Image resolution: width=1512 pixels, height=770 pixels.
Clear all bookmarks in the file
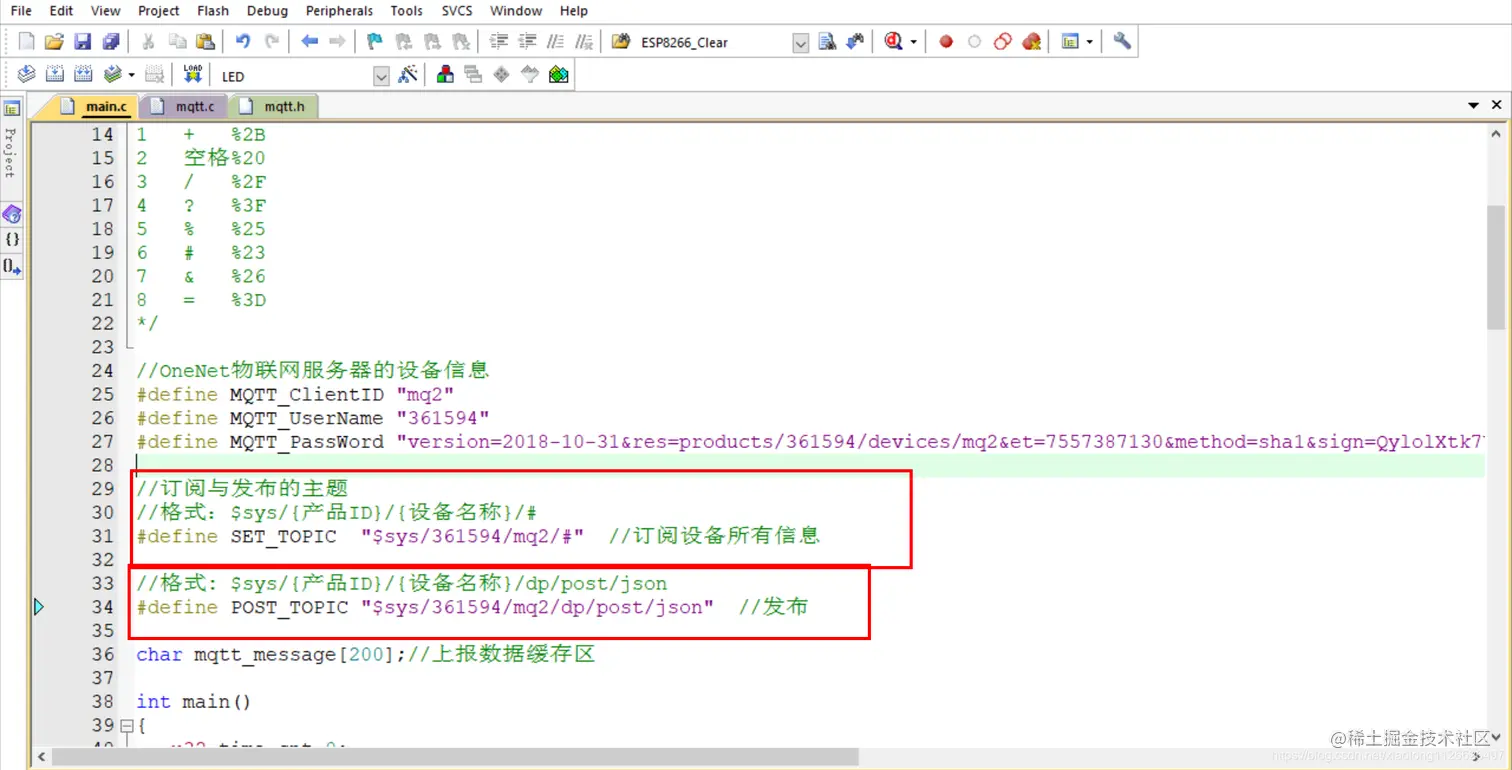click(x=460, y=42)
